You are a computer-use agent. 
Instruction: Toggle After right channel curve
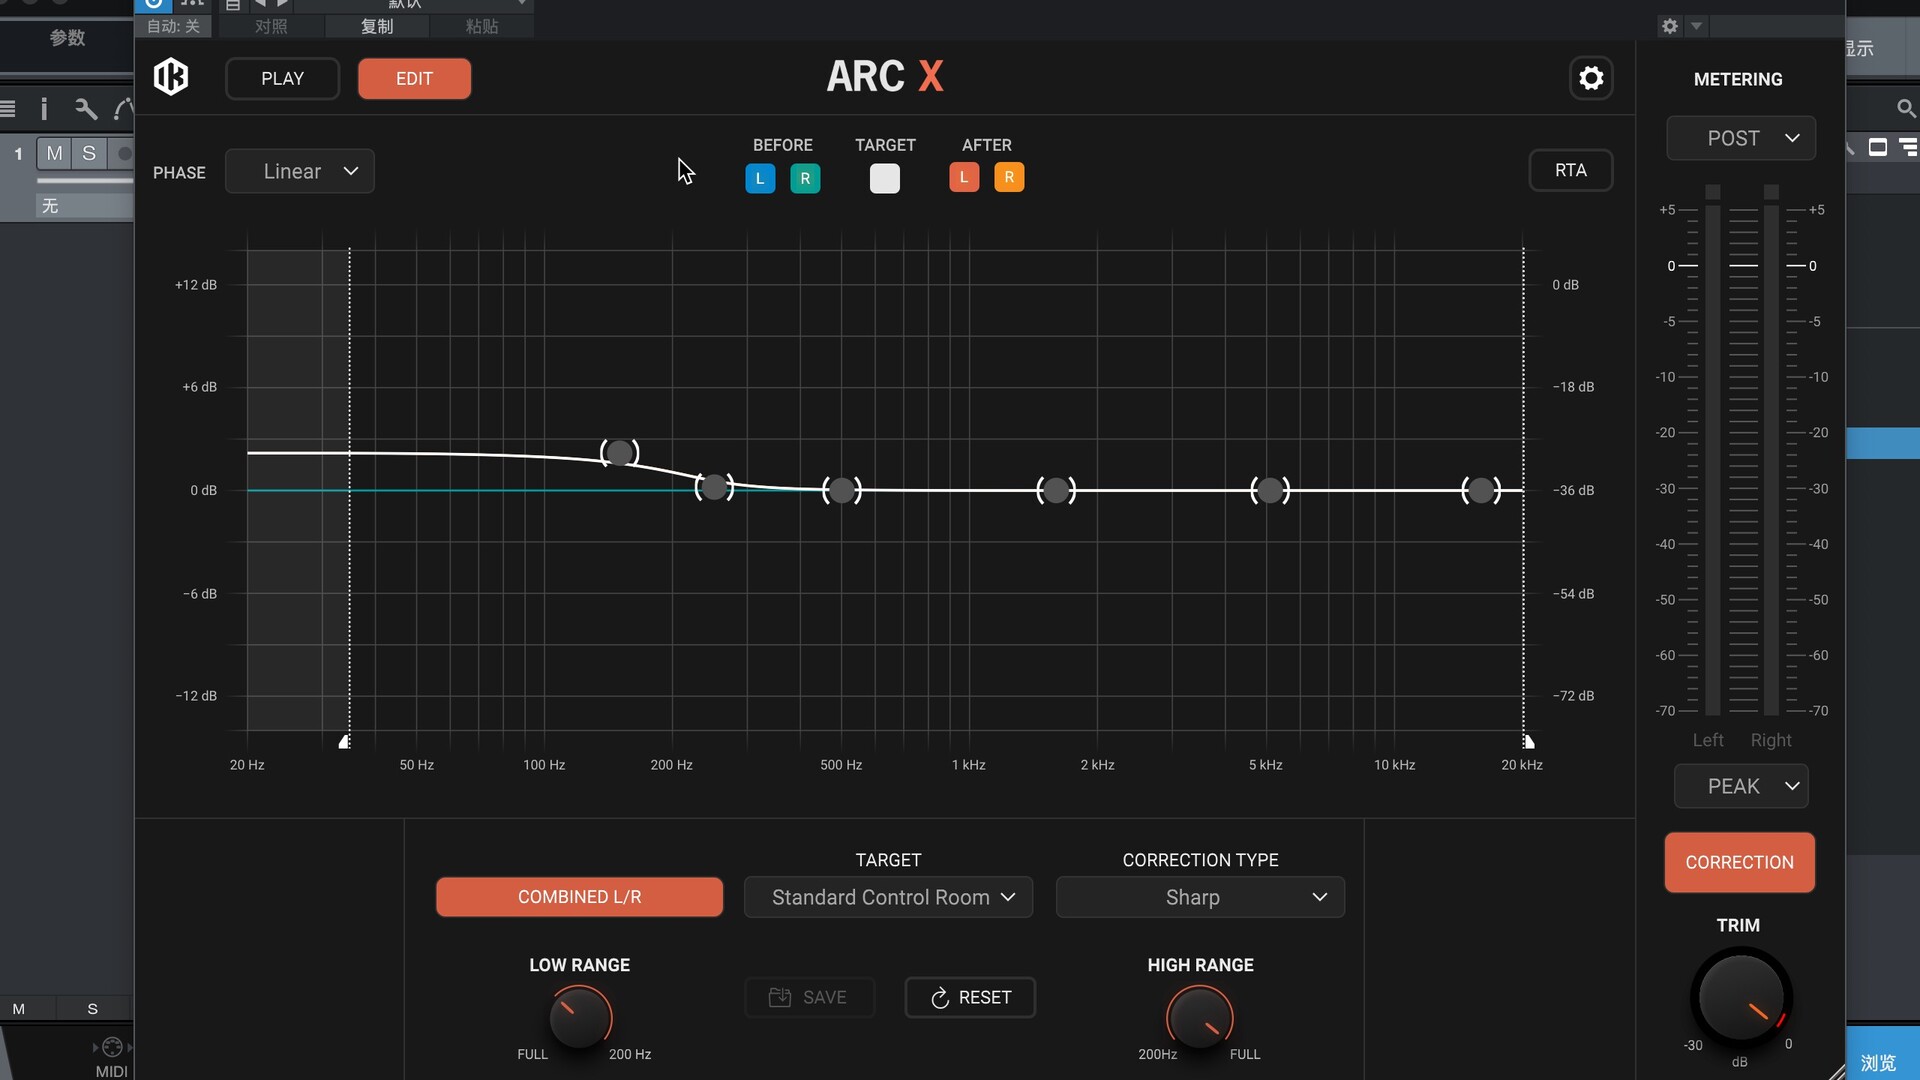click(1008, 177)
